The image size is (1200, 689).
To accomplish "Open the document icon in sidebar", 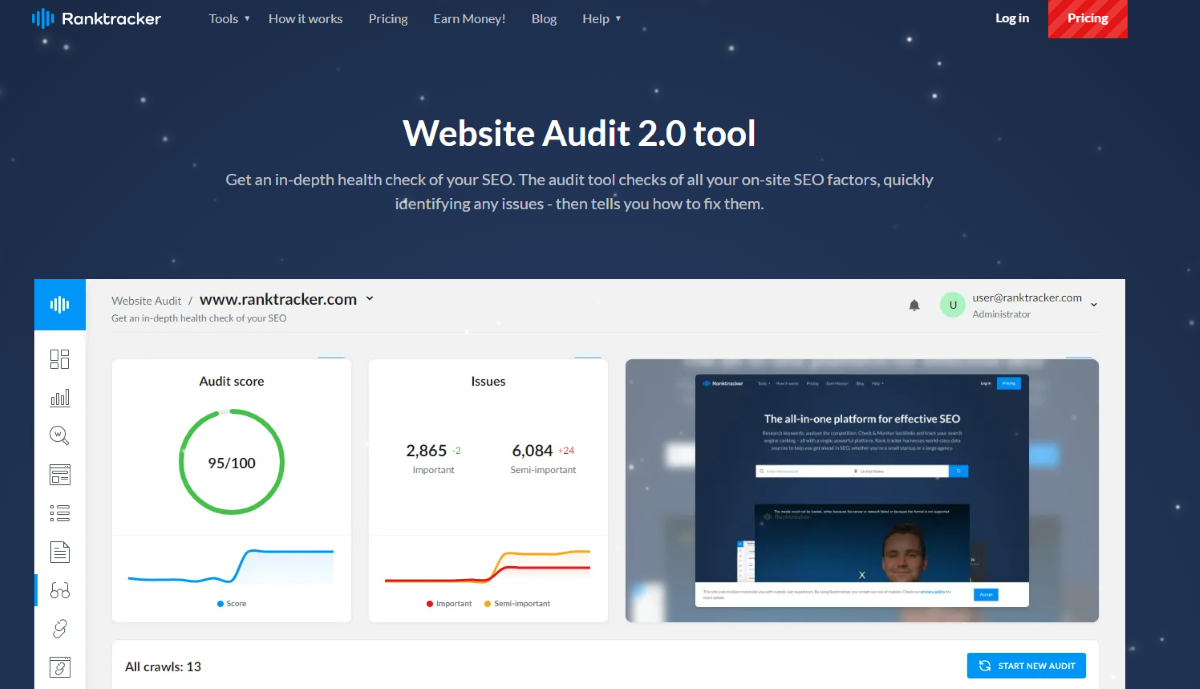I will [x=60, y=551].
